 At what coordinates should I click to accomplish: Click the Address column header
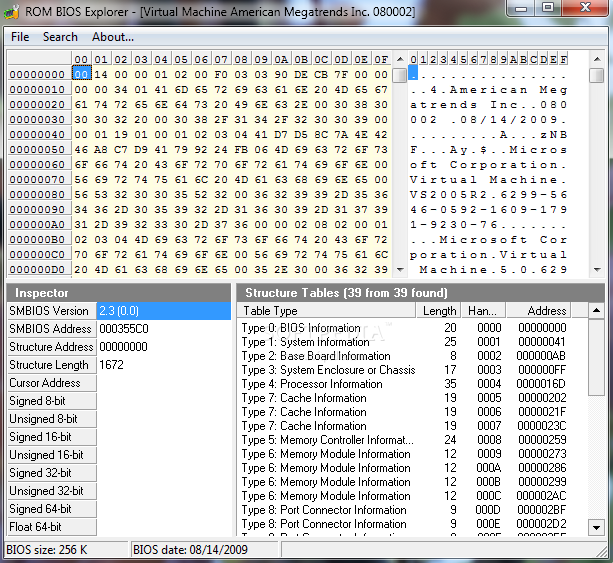[x=539, y=311]
